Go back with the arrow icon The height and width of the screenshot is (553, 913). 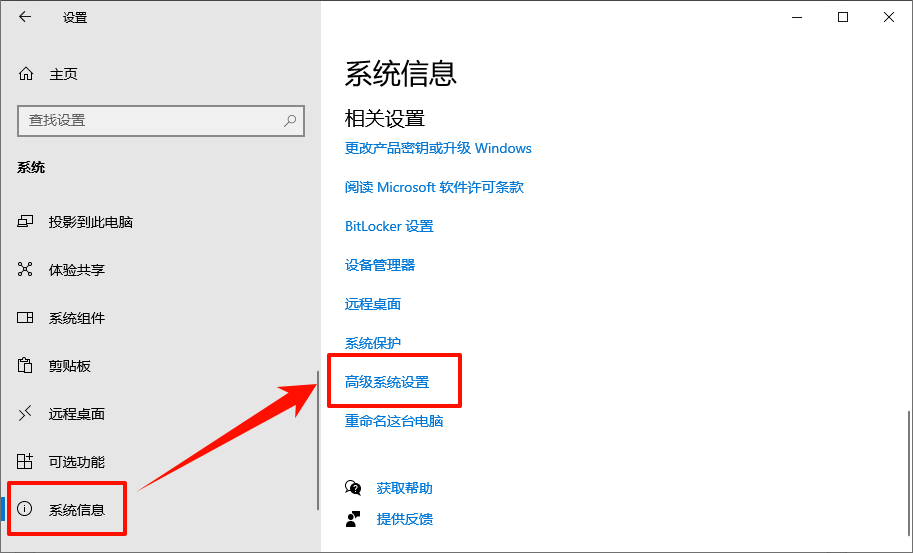tap(24, 17)
